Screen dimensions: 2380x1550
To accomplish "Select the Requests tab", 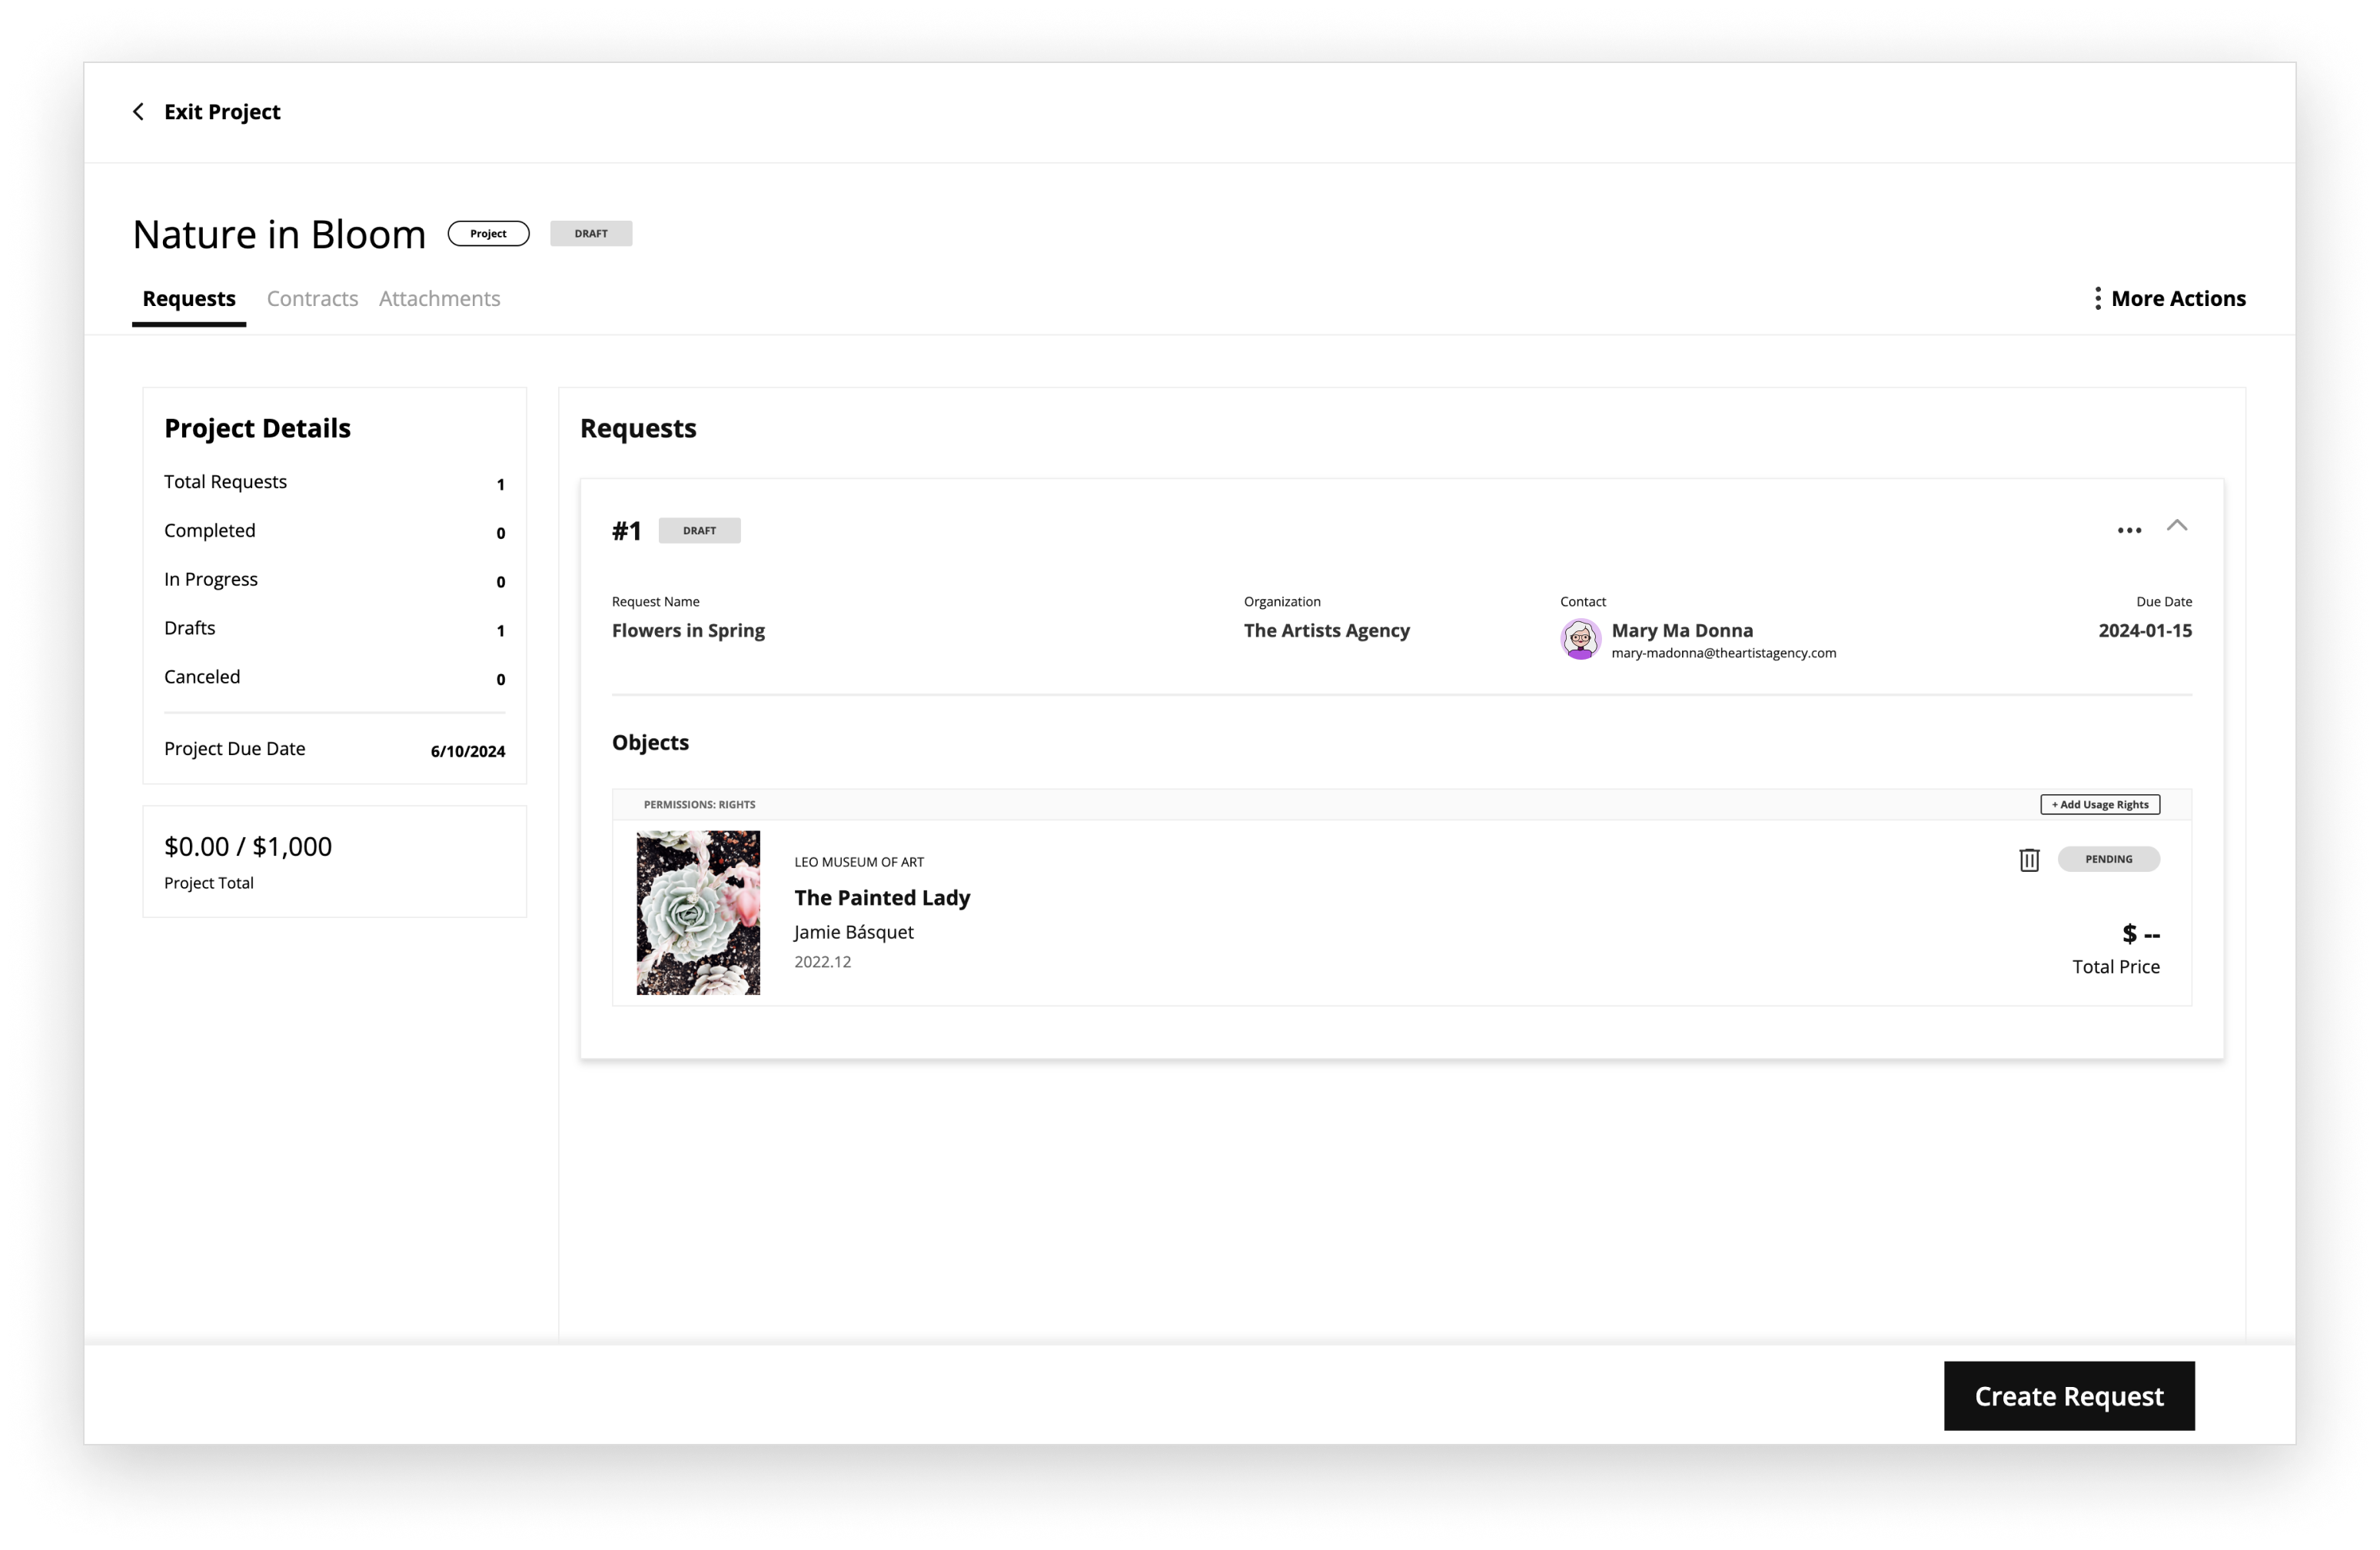I will pos(189,299).
